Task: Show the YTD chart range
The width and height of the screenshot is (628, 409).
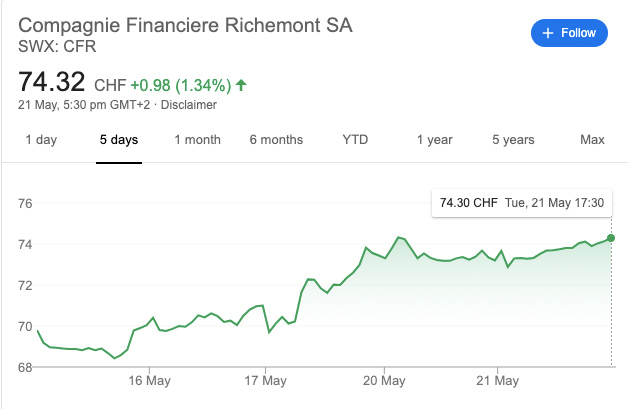Action: (x=355, y=140)
